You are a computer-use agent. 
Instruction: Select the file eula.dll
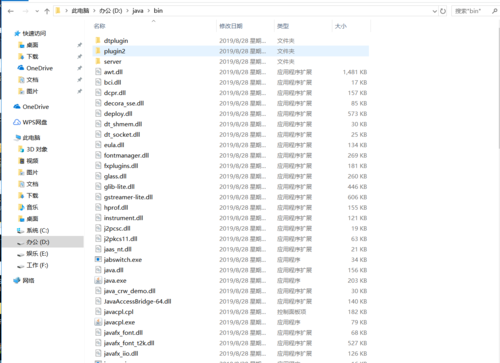click(114, 145)
